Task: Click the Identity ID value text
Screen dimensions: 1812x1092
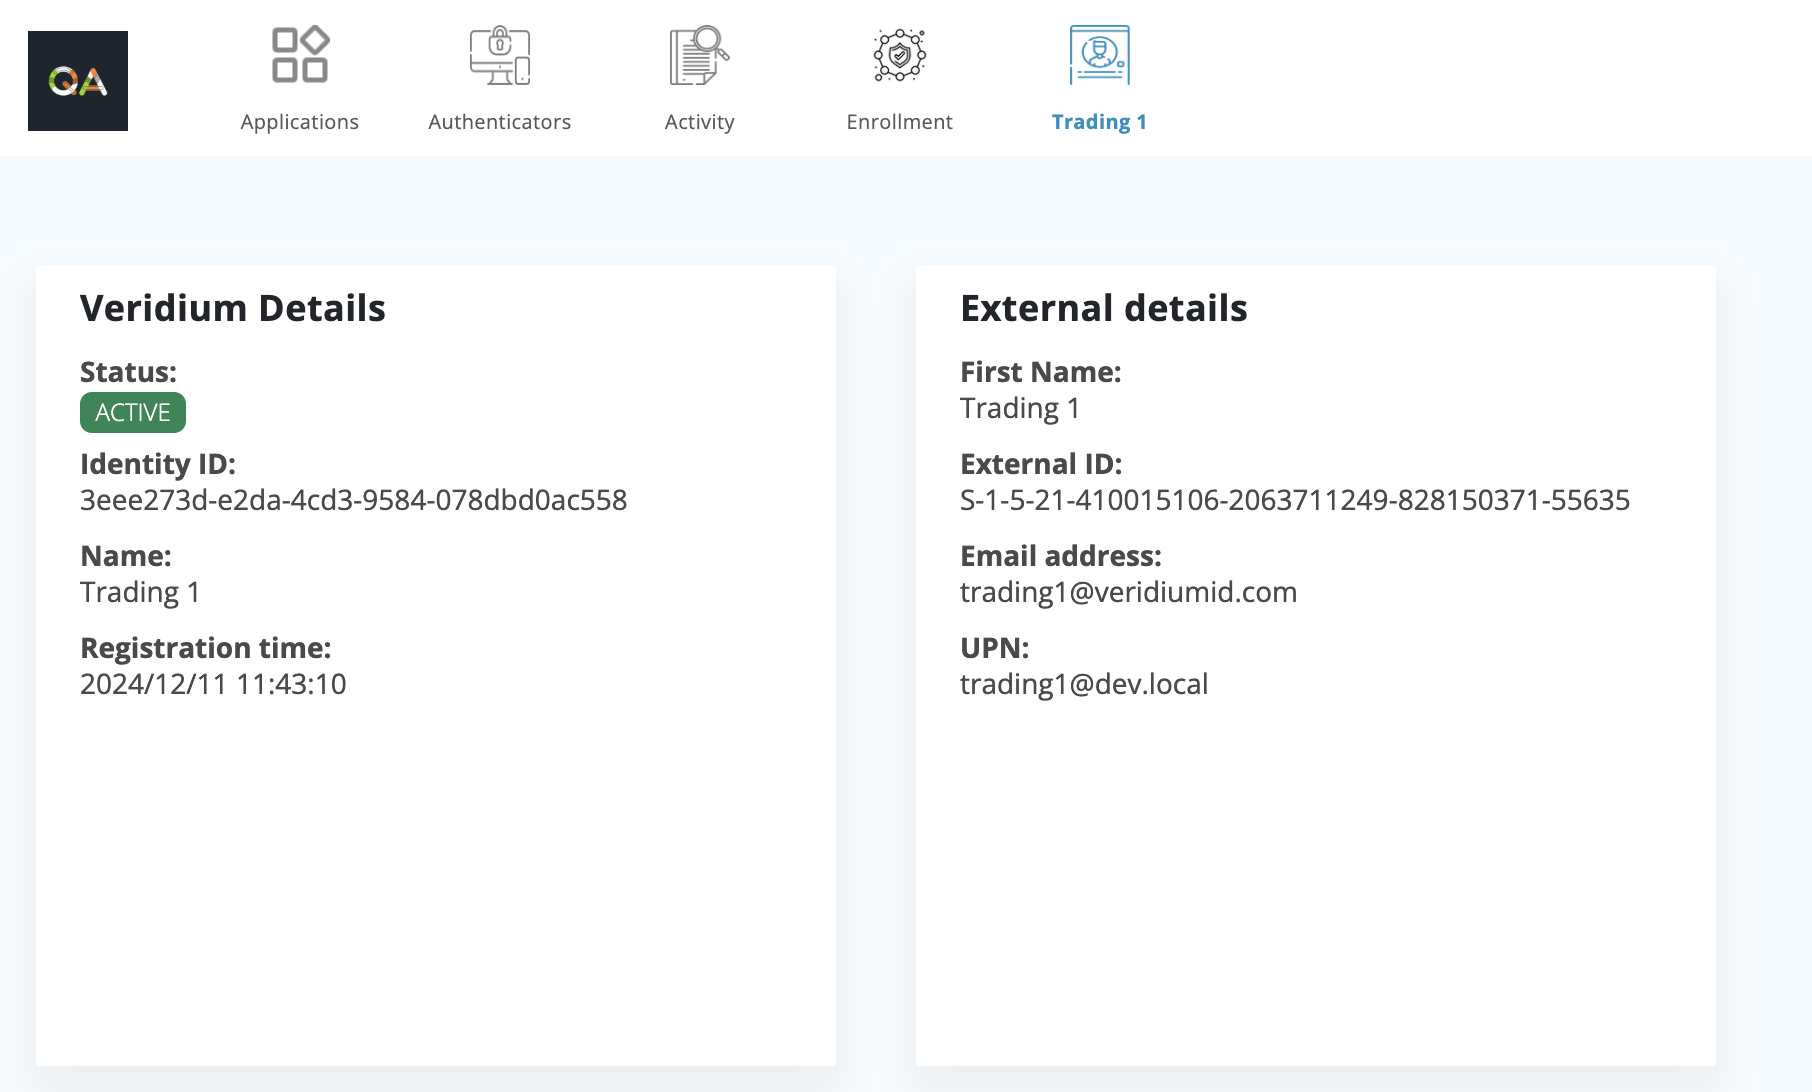Action: click(353, 500)
